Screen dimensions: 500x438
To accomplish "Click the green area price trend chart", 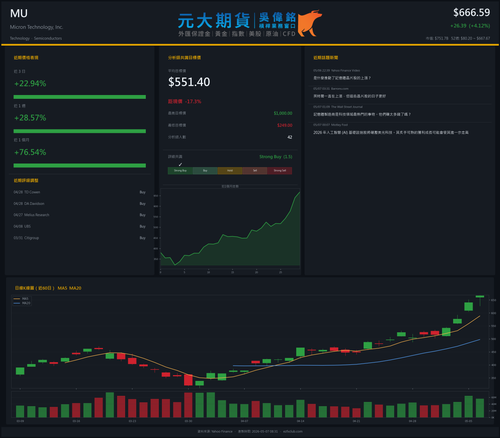I will coord(230,230).
